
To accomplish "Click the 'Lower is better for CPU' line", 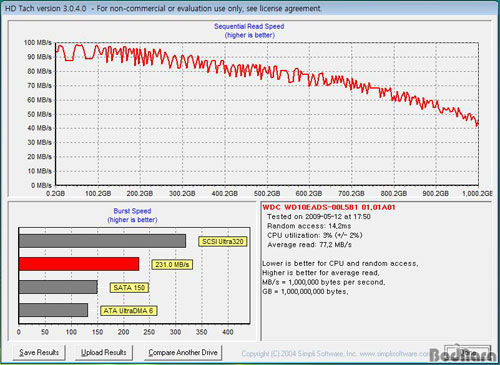I will 340,263.
